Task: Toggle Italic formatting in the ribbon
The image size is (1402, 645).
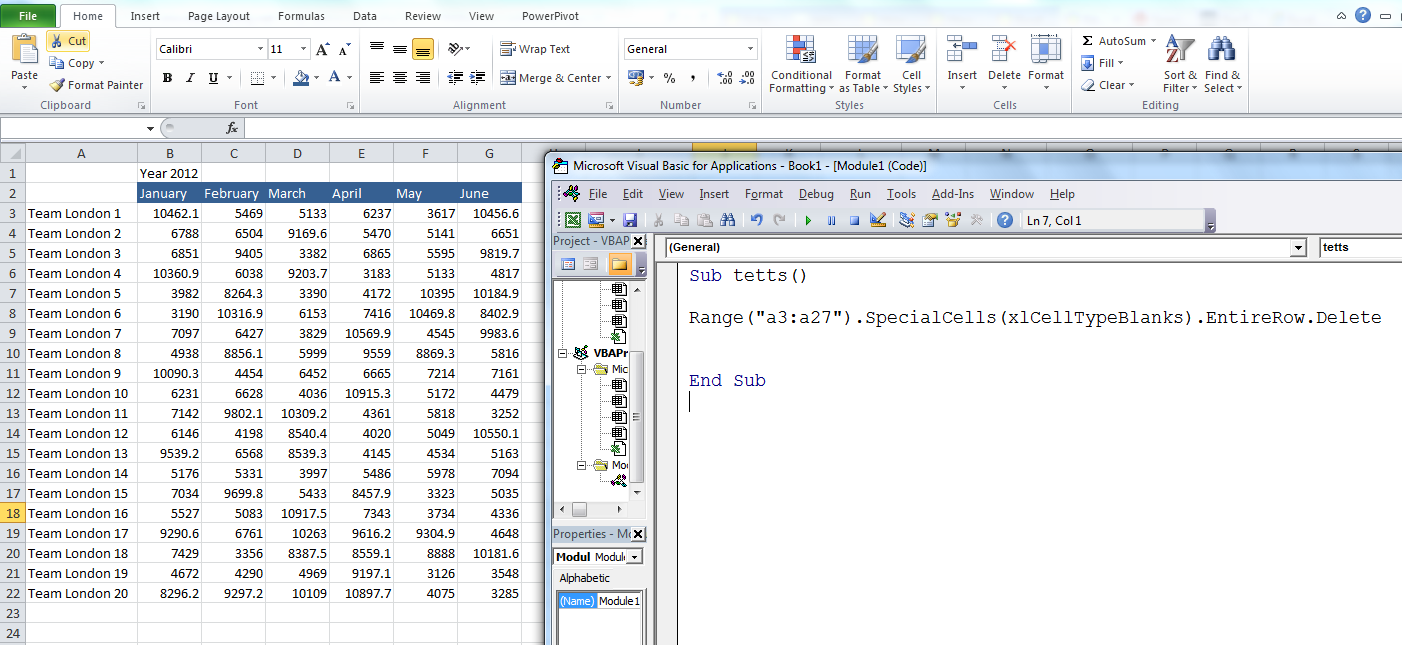Action: click(190, 78)
